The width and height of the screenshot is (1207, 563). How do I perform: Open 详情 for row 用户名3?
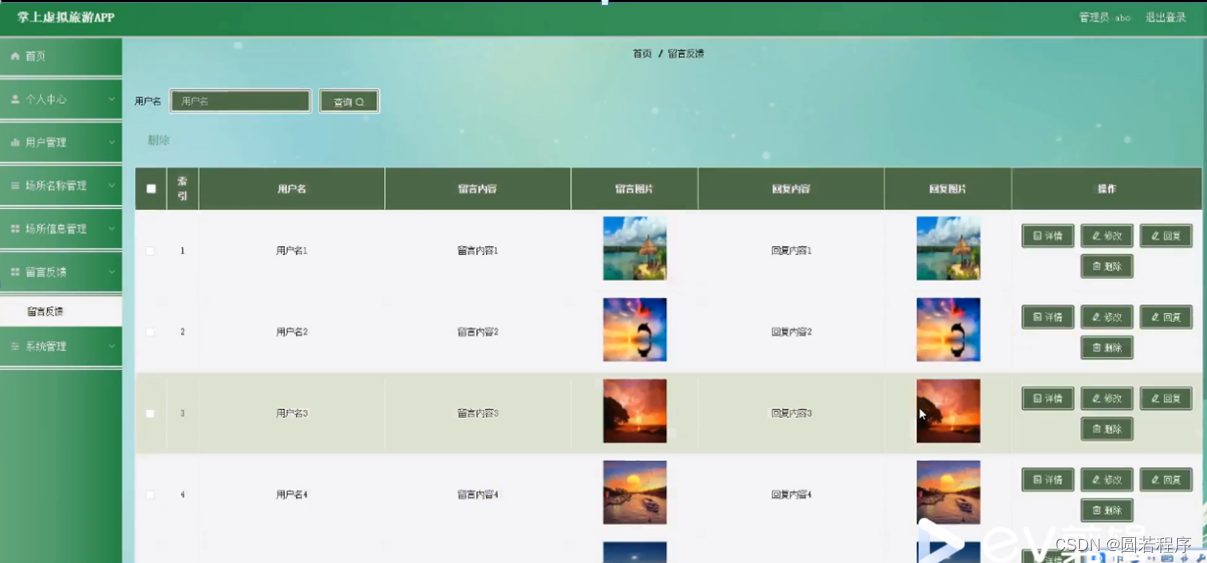click(1048, 398)
